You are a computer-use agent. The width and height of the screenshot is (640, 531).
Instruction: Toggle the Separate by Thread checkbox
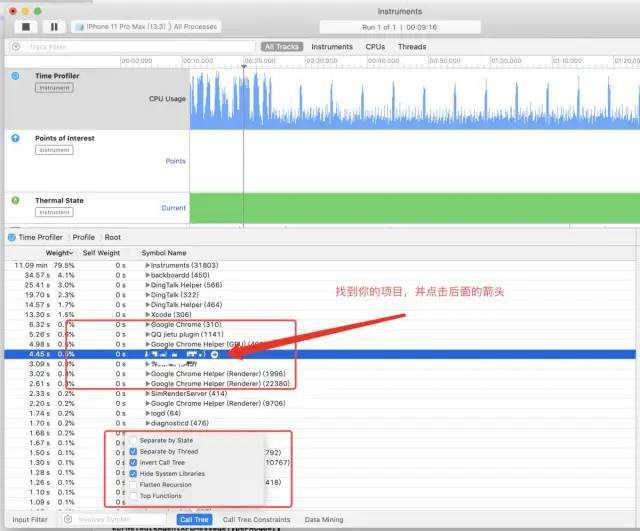[x=133, y=451]
